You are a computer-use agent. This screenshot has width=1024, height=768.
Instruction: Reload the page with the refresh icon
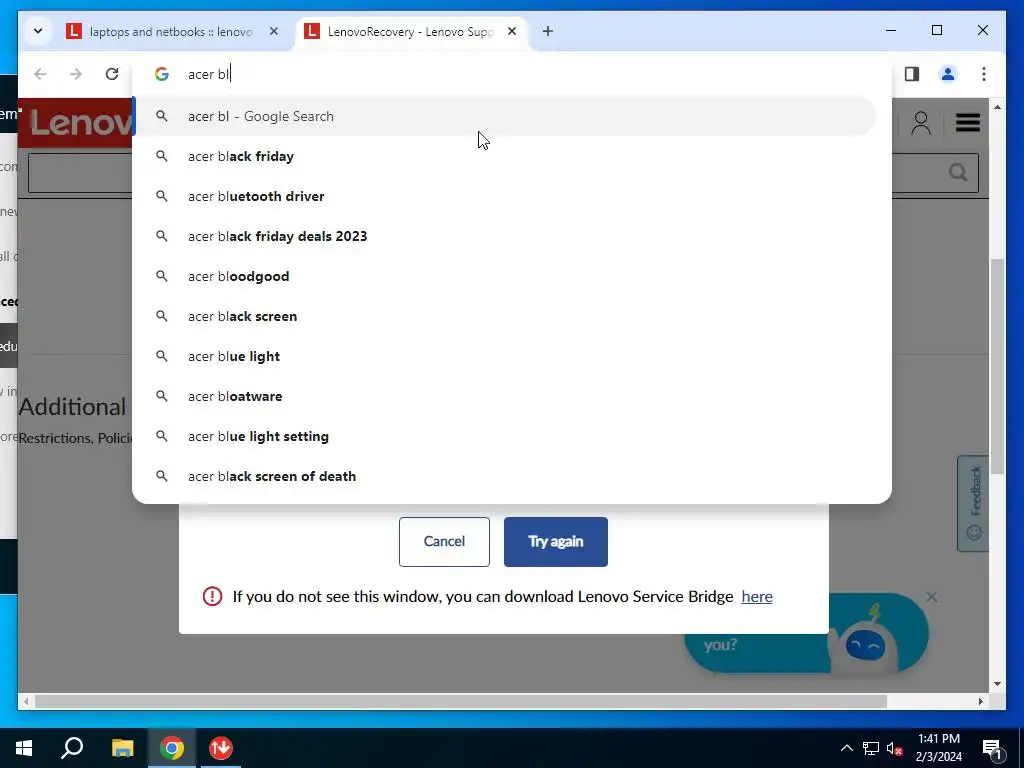(x=112, y=74)
